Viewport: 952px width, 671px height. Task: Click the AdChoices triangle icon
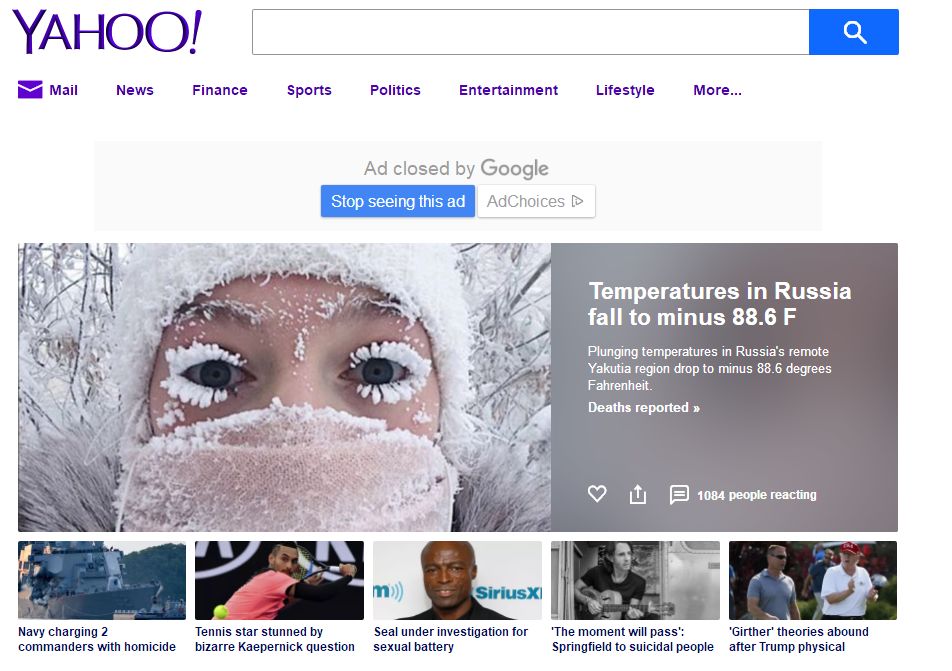click(x=577, y=201)
